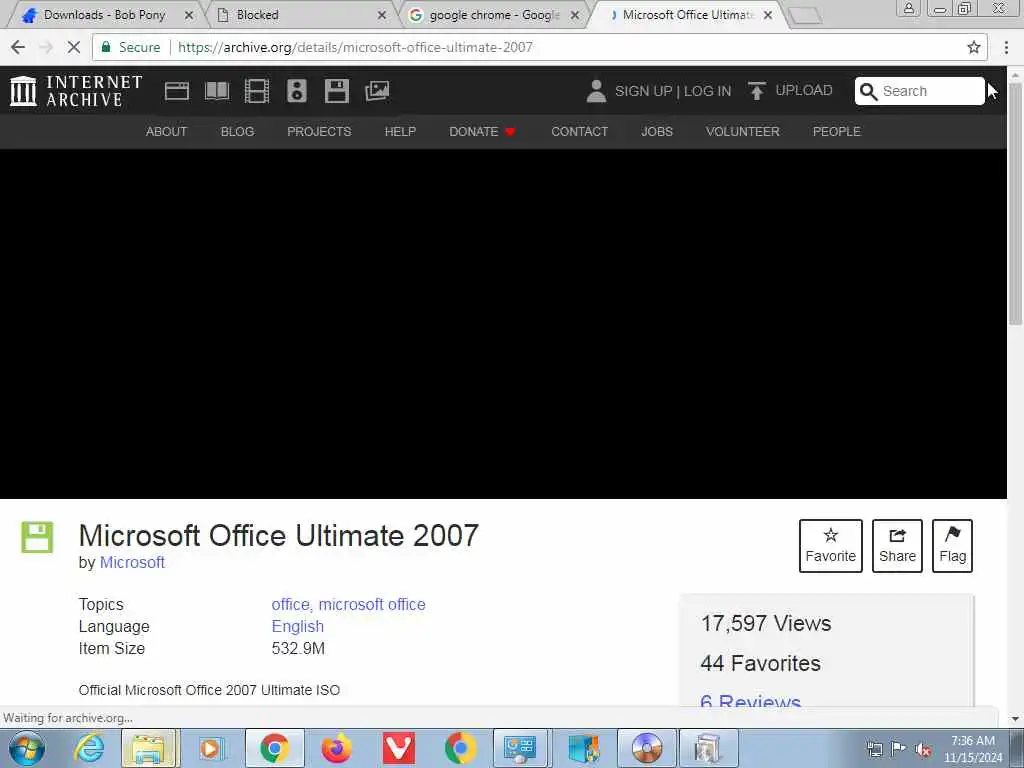The image size is (1024, 768).
Task: Click the Share button
Action: pos(897,546)
